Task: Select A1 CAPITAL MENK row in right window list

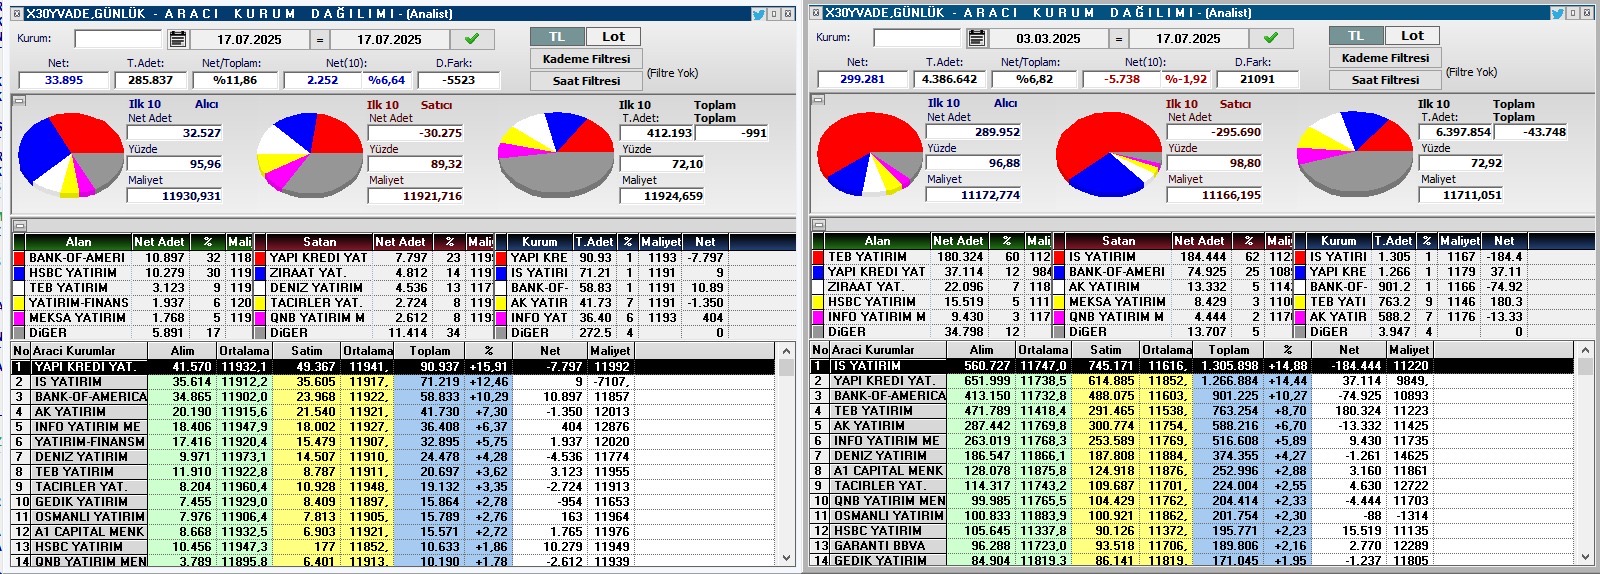Action: pyautogui.click(x=1193, y=471)
